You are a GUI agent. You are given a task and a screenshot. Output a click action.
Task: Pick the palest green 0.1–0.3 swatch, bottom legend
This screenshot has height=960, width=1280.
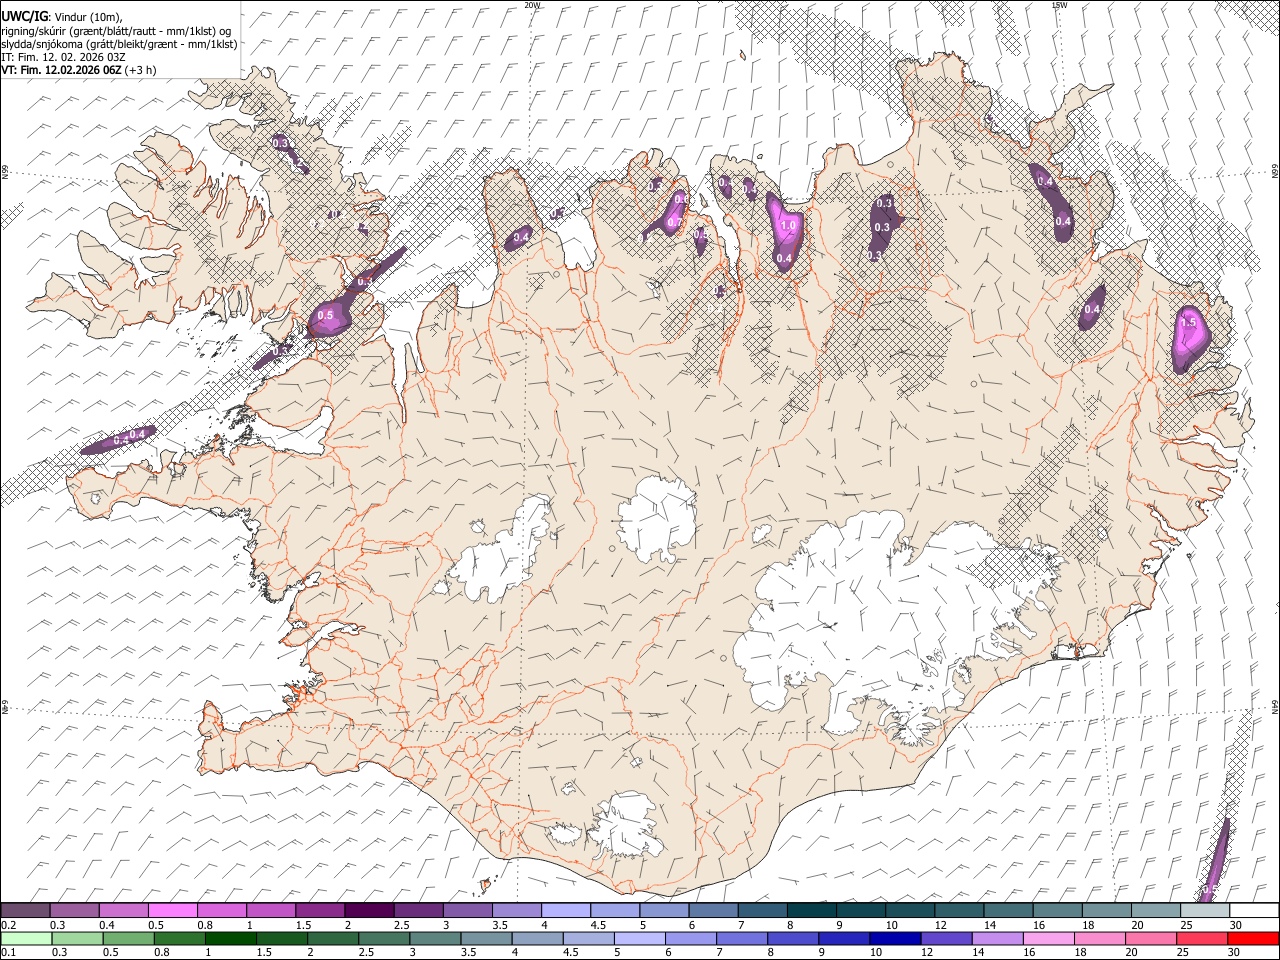coord(26,939)
